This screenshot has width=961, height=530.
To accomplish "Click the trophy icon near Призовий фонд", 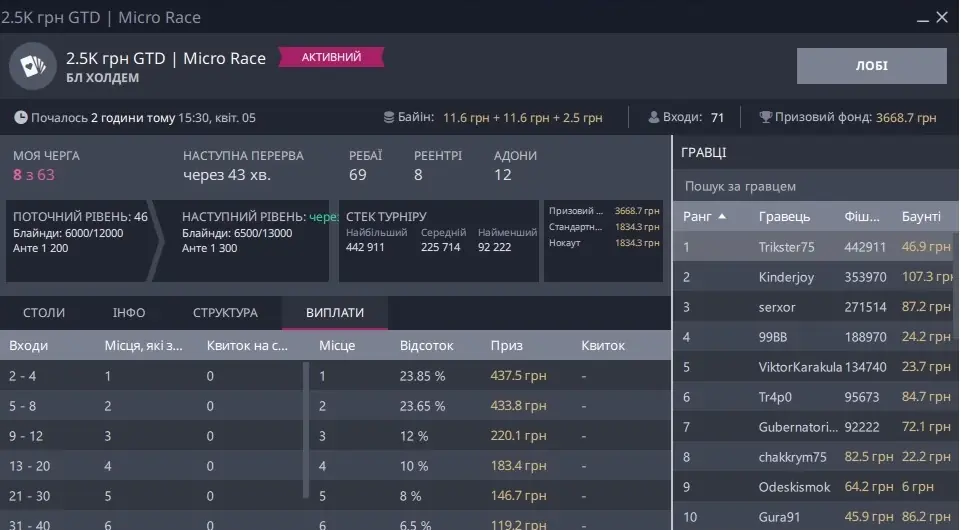I will 766,117.
